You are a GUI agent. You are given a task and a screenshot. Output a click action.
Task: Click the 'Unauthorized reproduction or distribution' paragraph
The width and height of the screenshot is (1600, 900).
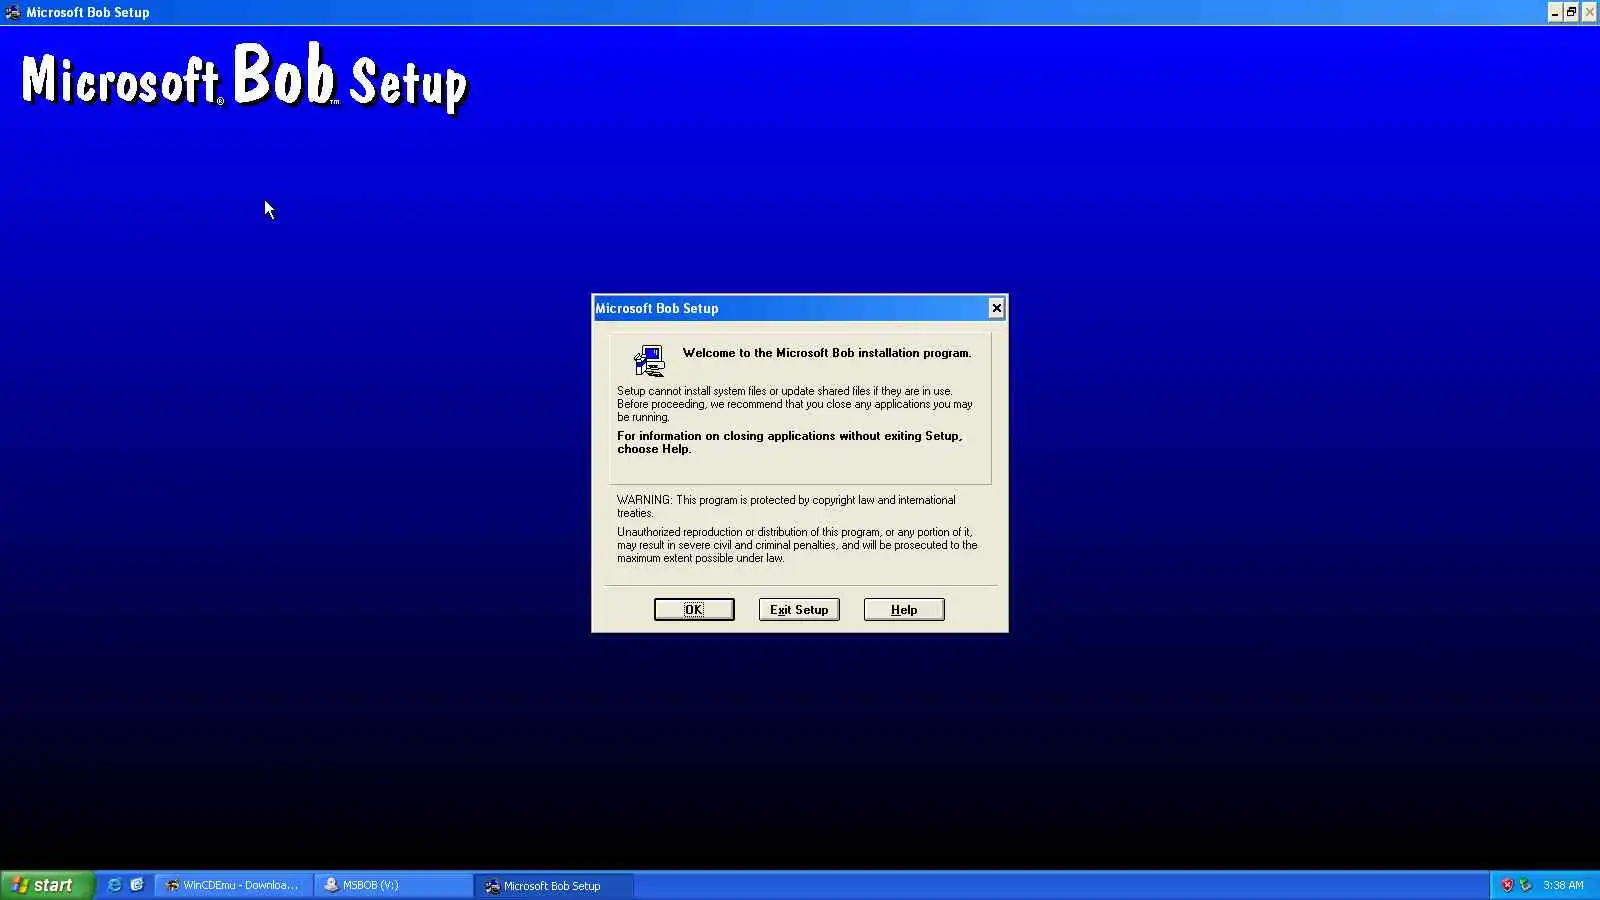[x=797, y=545]
